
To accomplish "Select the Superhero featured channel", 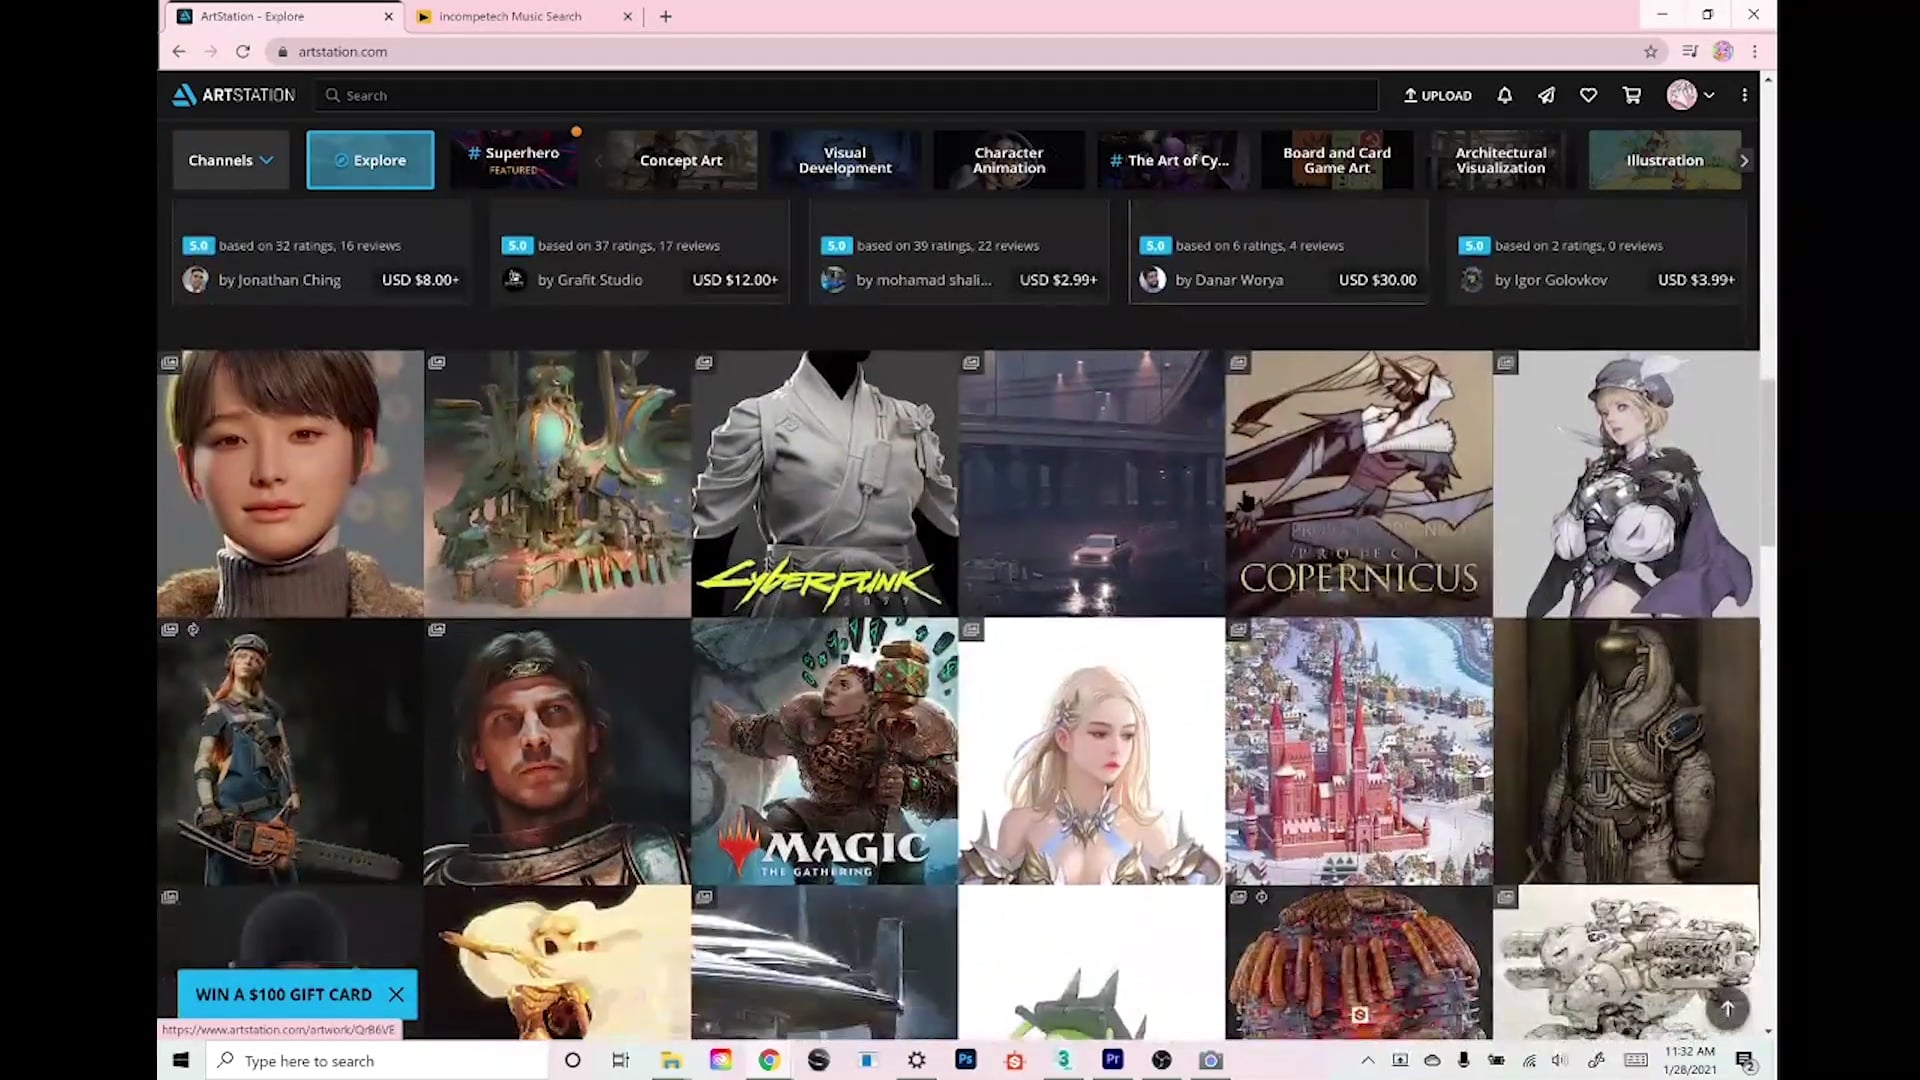I will coord(514,160).
